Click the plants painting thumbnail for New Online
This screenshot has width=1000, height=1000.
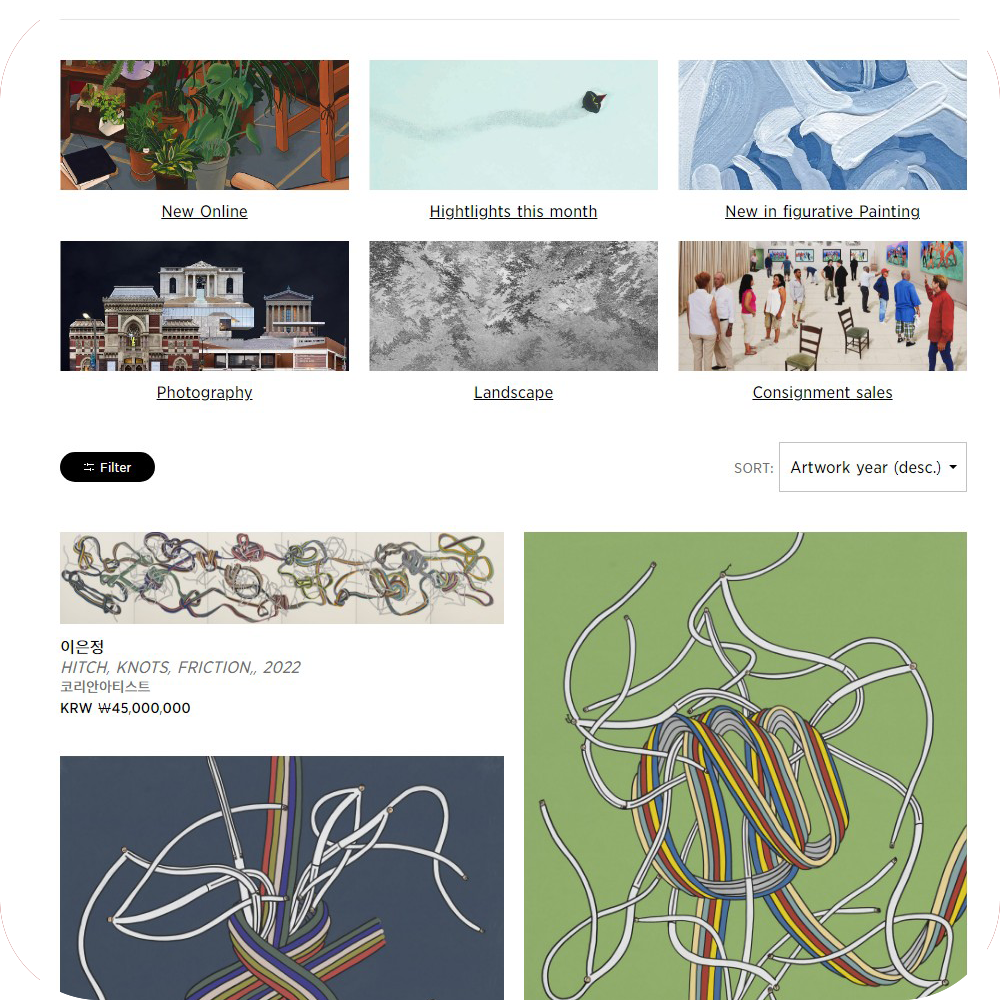click(204, 125)
